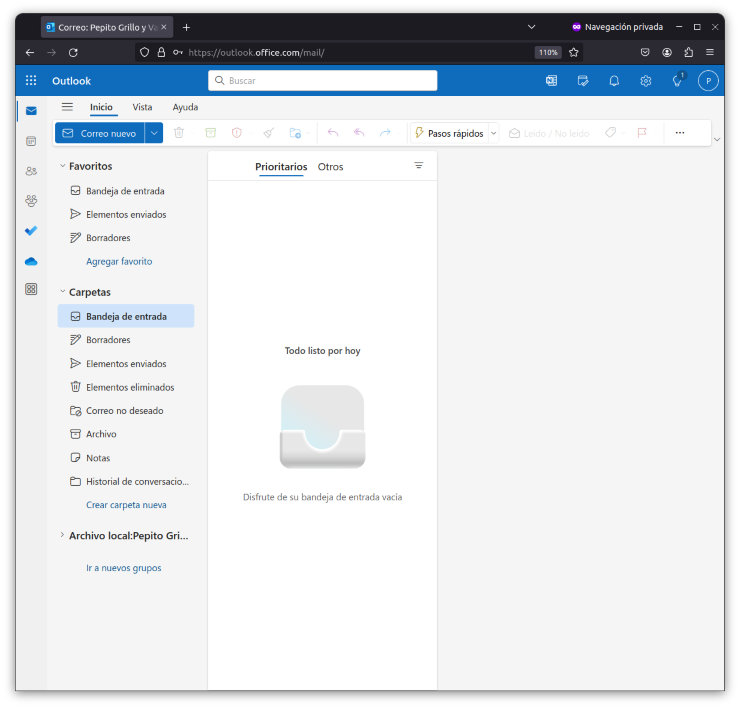Open Borradores under Favoritos
Screen dimensions: 740x708
tap(126, 237)
